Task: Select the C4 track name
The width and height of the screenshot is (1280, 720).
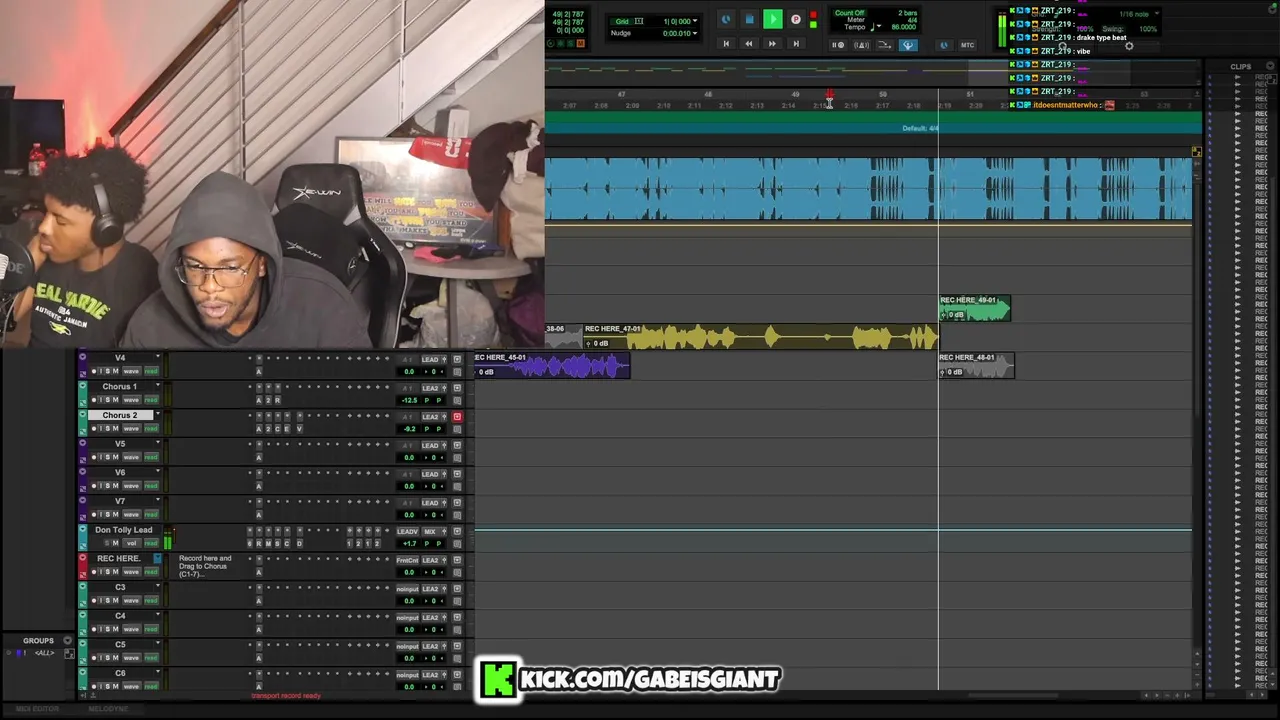Action: pos(120,616)
